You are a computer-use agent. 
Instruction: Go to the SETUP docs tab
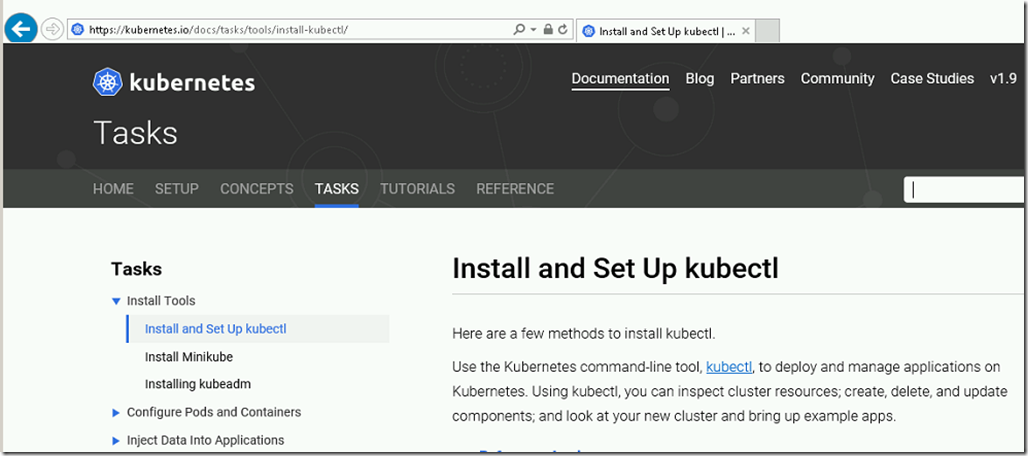pos(176,189)
